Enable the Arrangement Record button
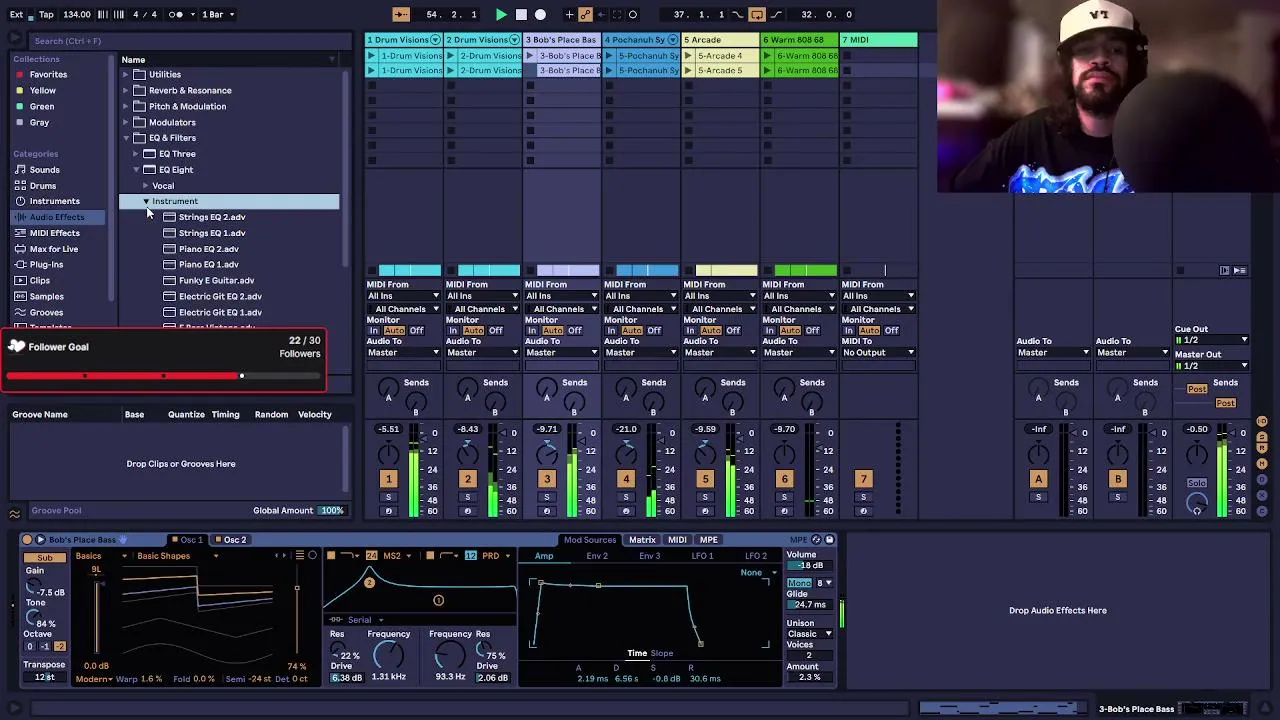The width and height of the screenshot is (1280, 720). tap(540, 14)
